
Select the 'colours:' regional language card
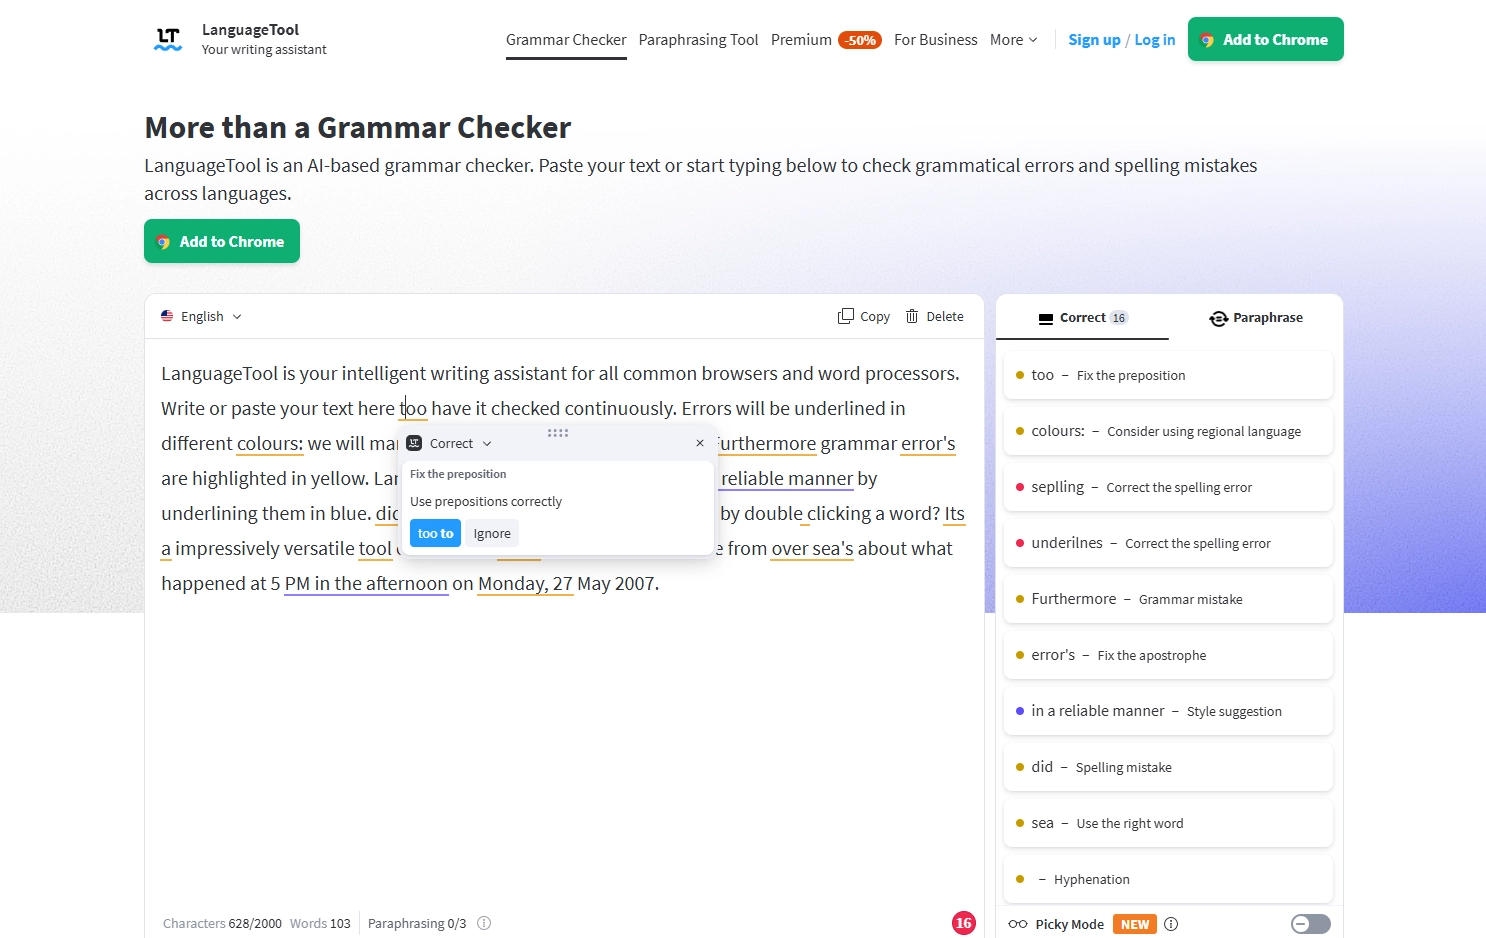pos(1168,431)
